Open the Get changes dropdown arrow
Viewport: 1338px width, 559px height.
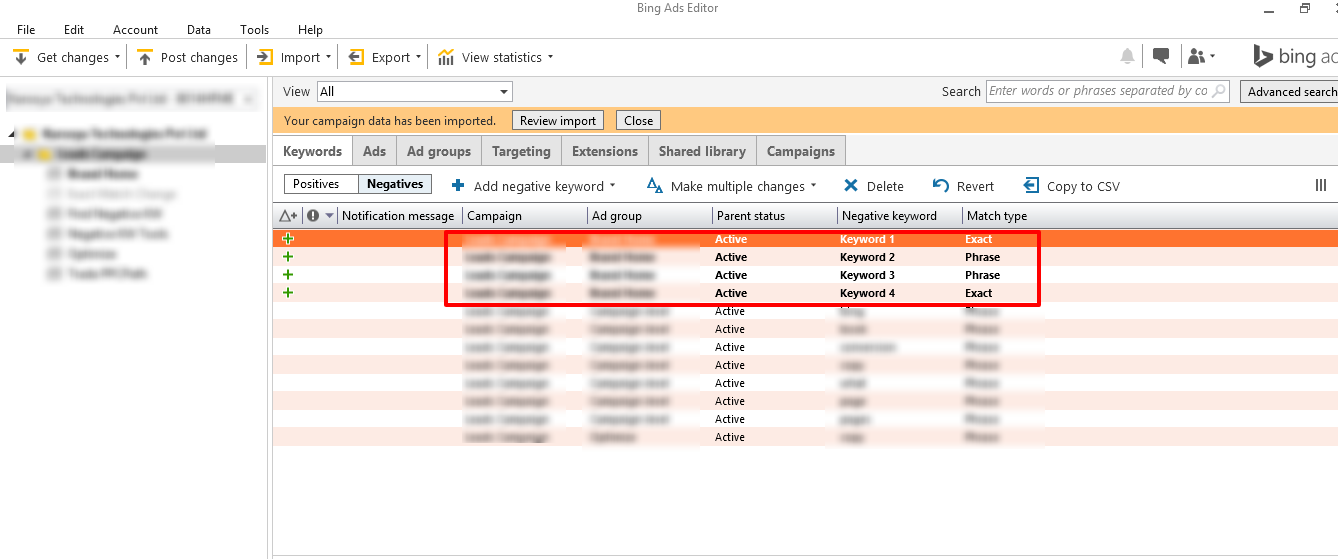click(x=118, y=57)
